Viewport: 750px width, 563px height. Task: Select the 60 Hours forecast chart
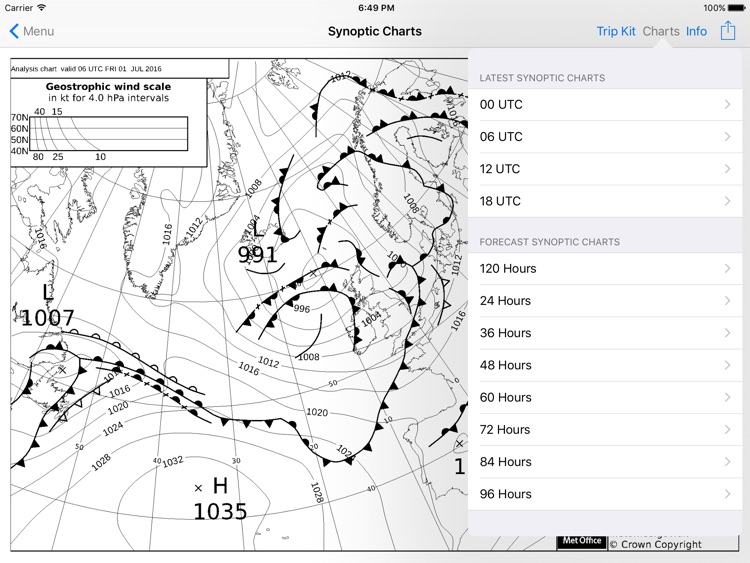coord(605,397)
